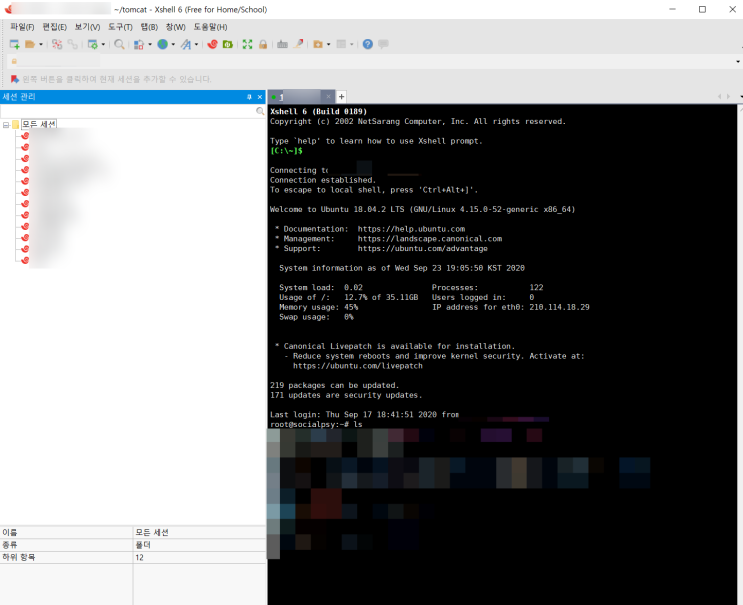Click the 하위 항목 value 12
The image size is (743, 605).
coord(140,558)
